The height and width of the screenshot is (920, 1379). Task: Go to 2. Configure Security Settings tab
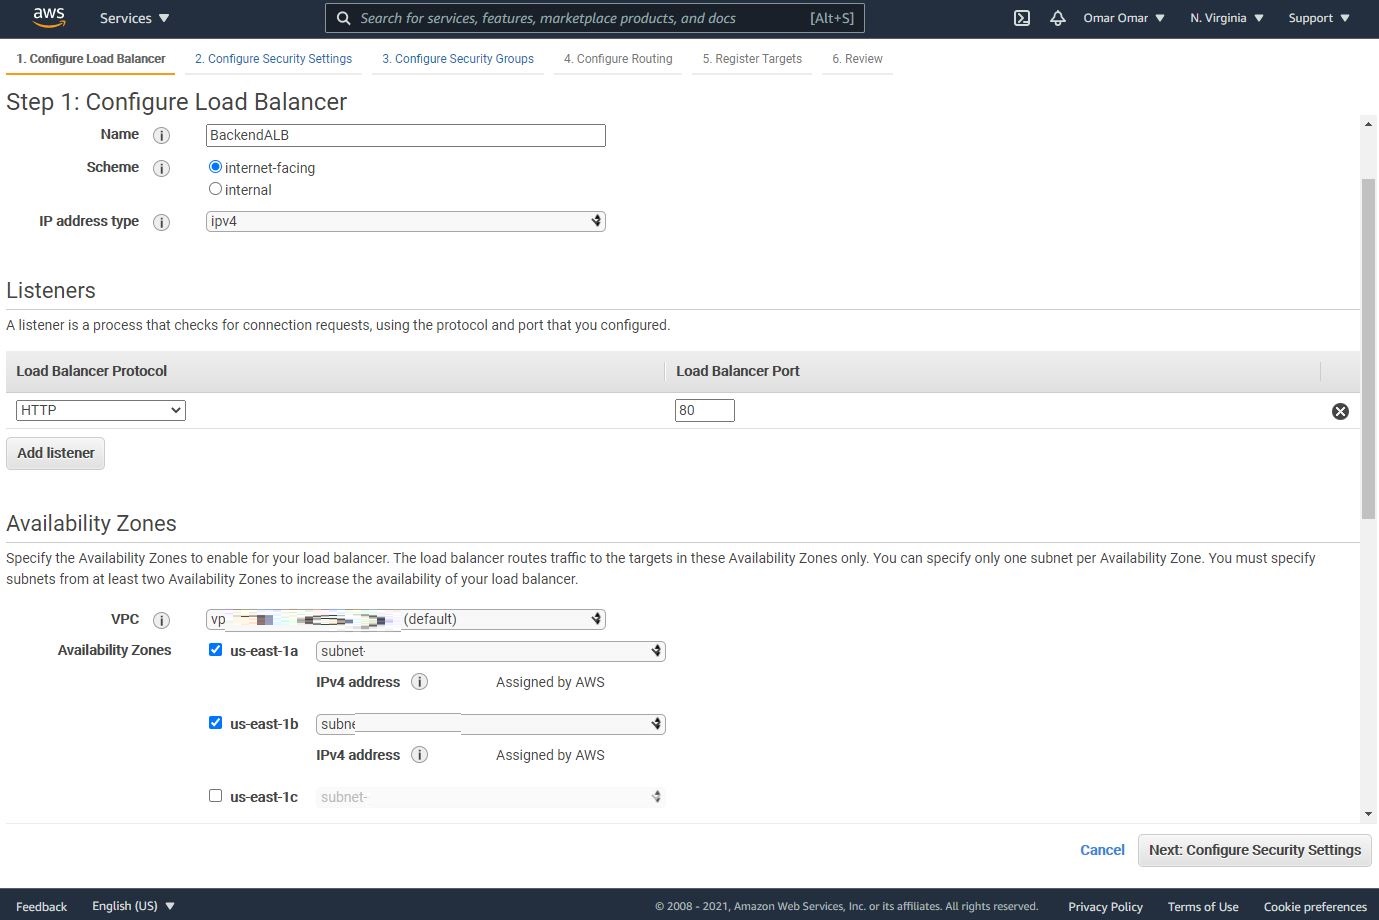[x=273, y=59]
